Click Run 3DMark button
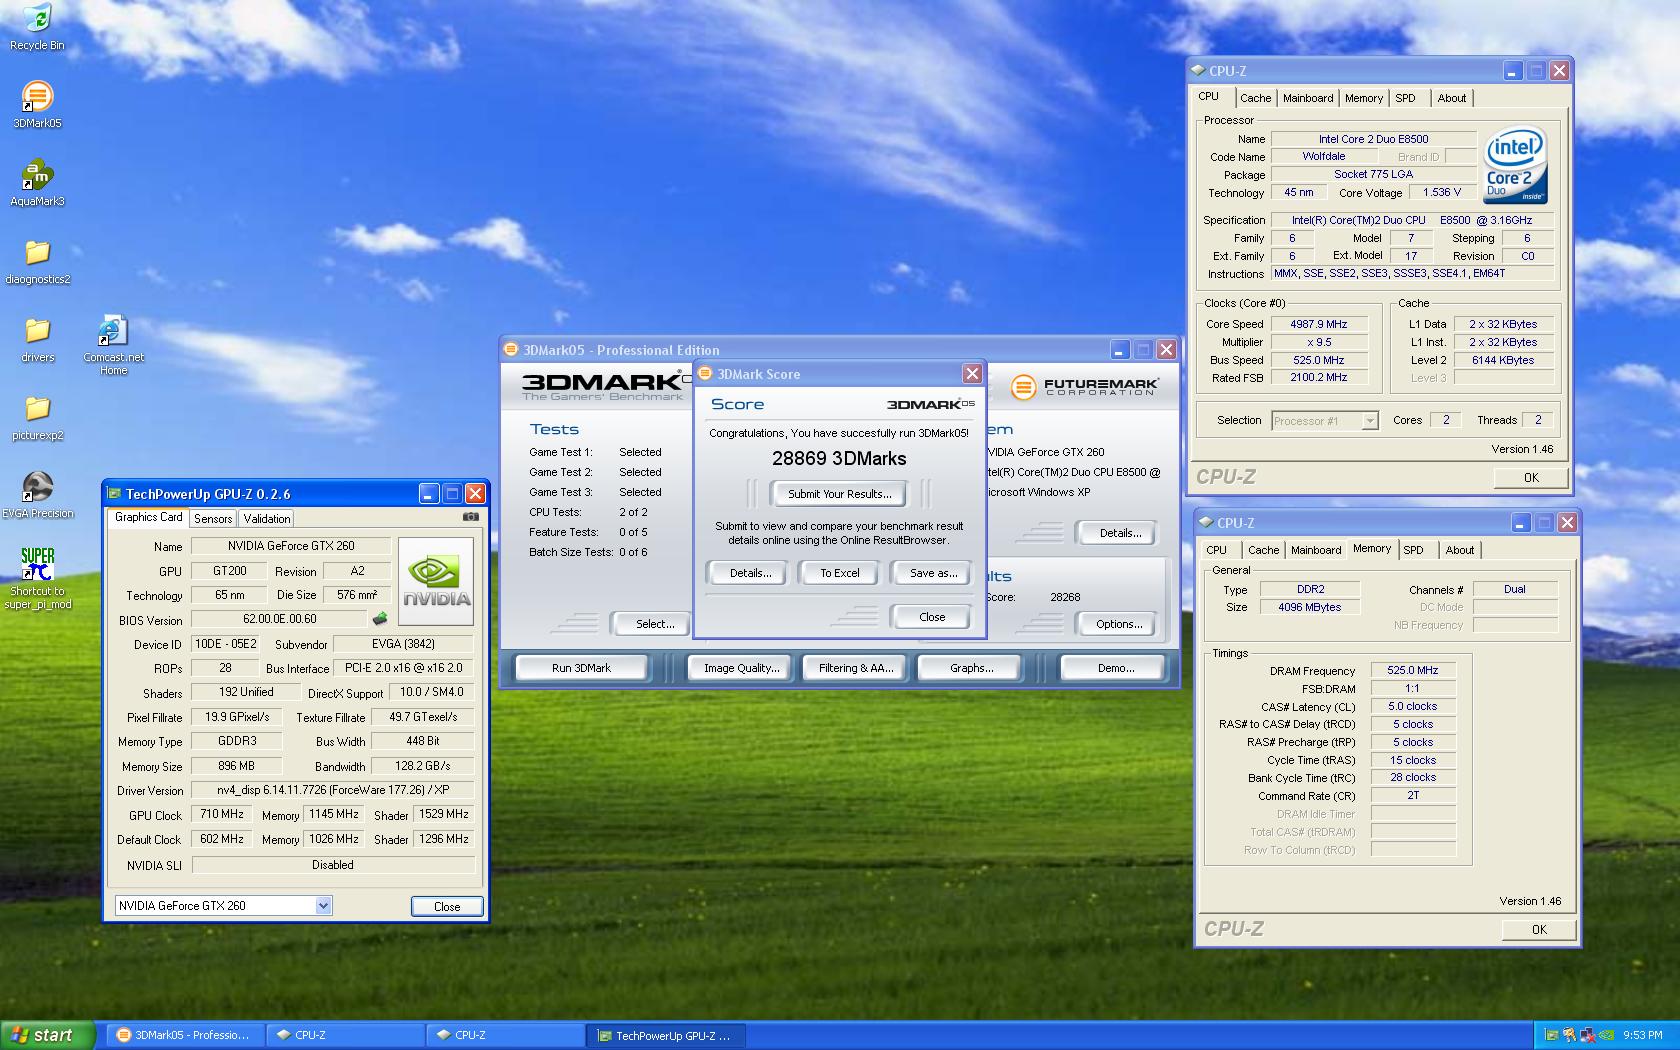This screenshot has width=1680, height=1050. click(581, 668)
